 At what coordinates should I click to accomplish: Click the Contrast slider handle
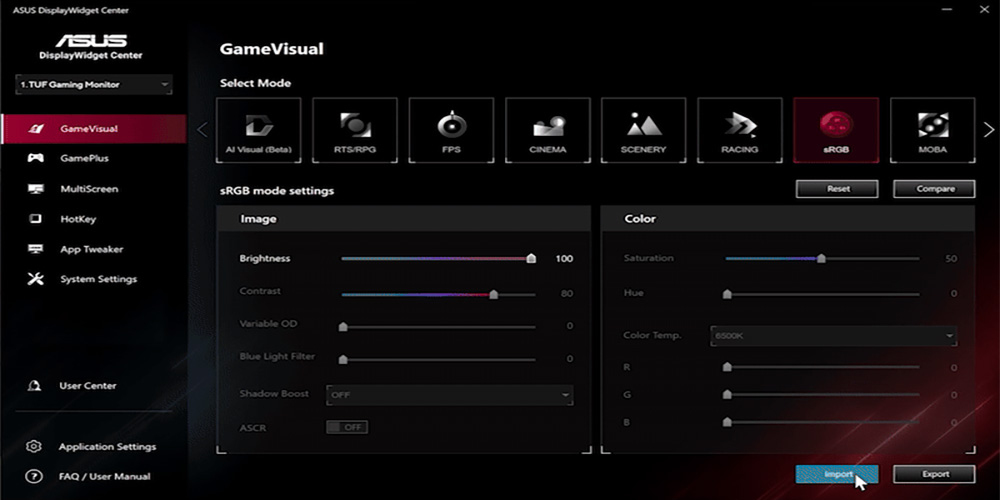tap(494, 294)
